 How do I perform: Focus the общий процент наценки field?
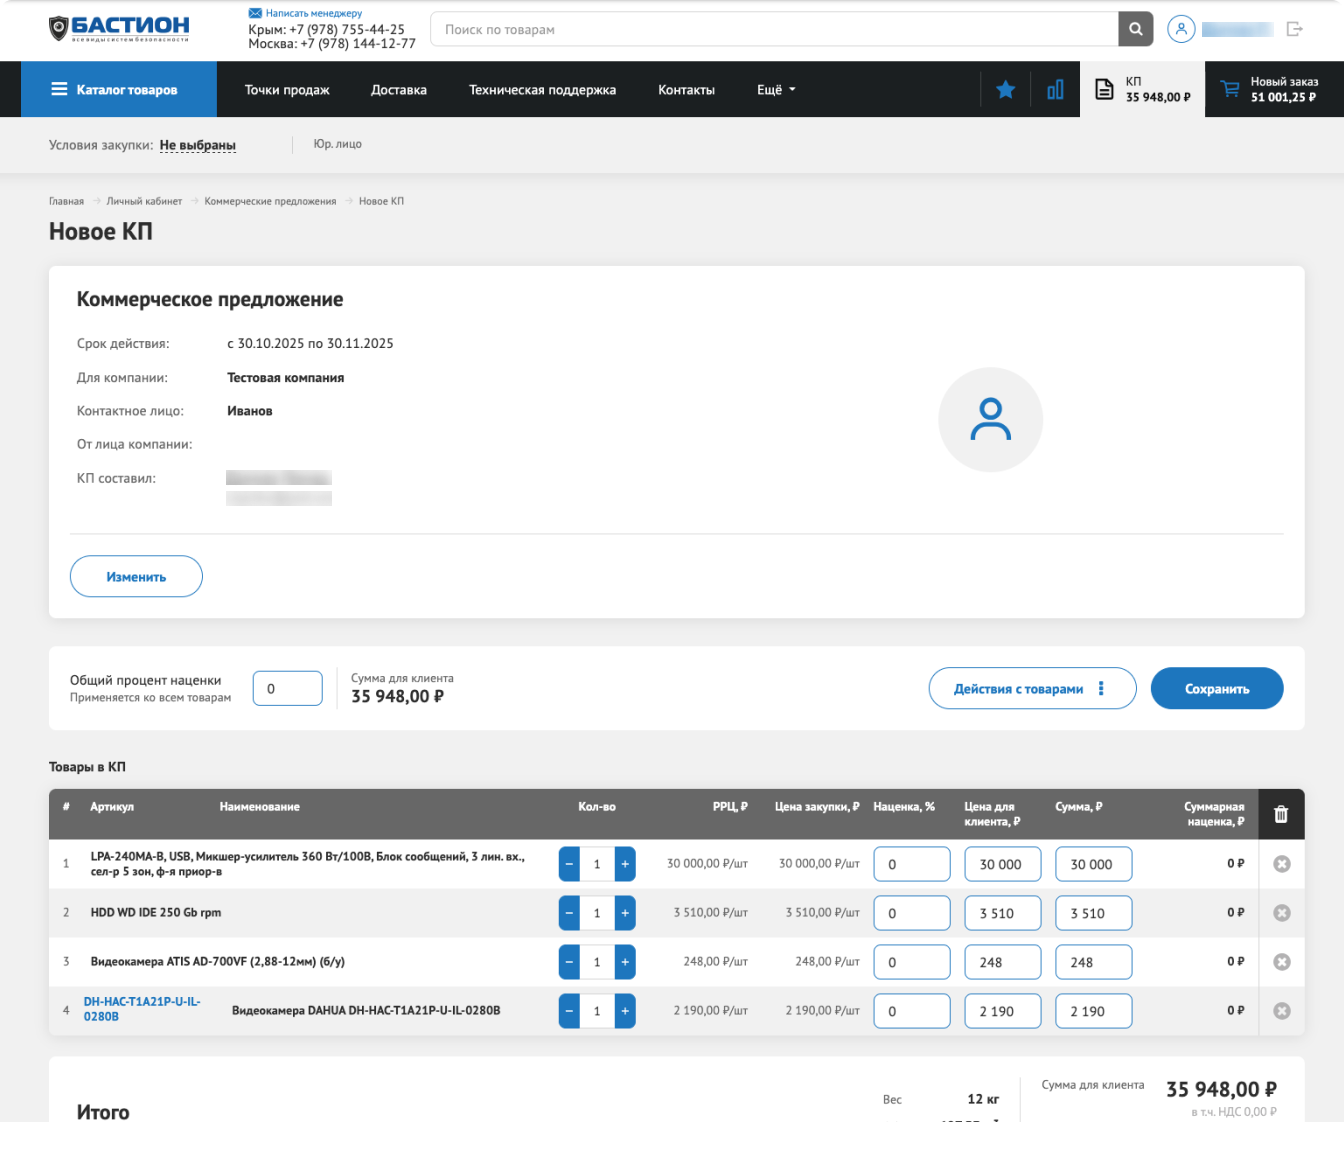[x=288, y=688]
